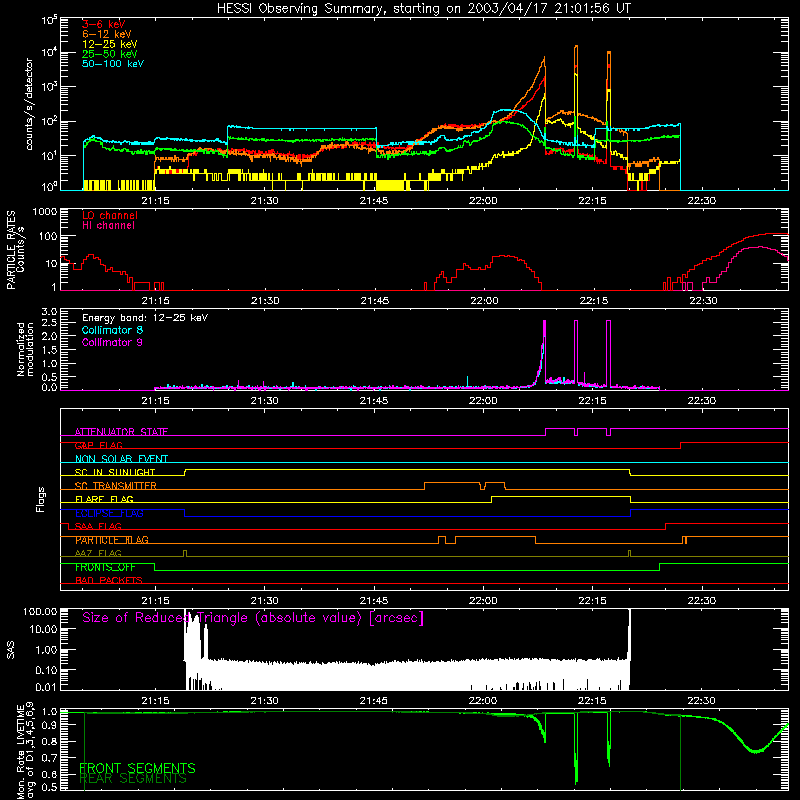Click the counts/s/detector axis label
The image size is (800, 800).
click(x=29, y=104)
